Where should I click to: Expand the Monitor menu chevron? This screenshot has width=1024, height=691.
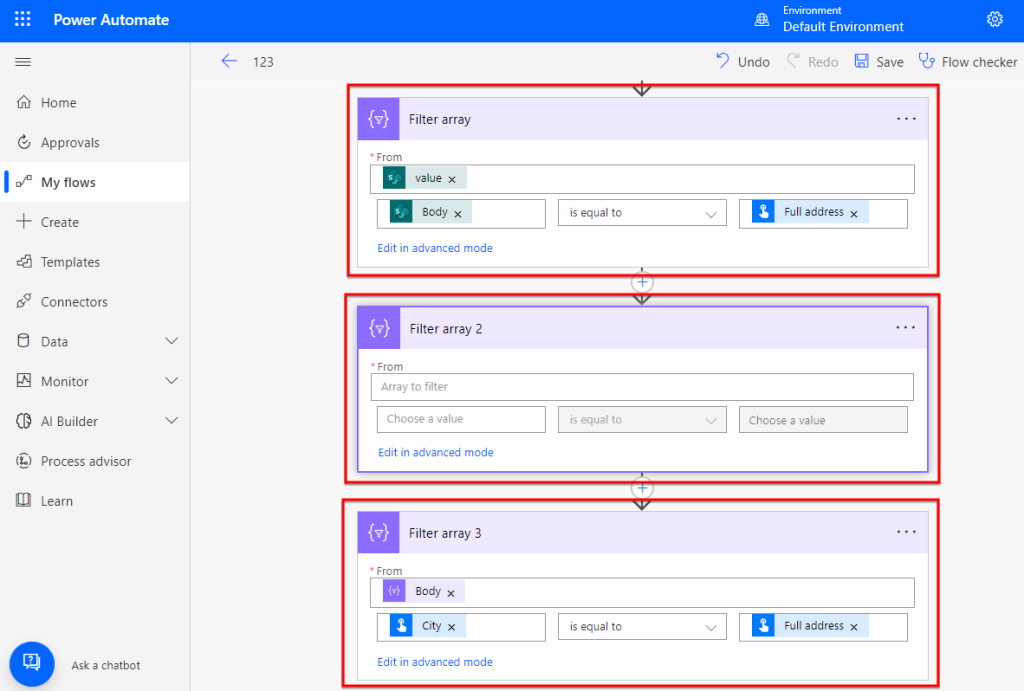[172, 381]
